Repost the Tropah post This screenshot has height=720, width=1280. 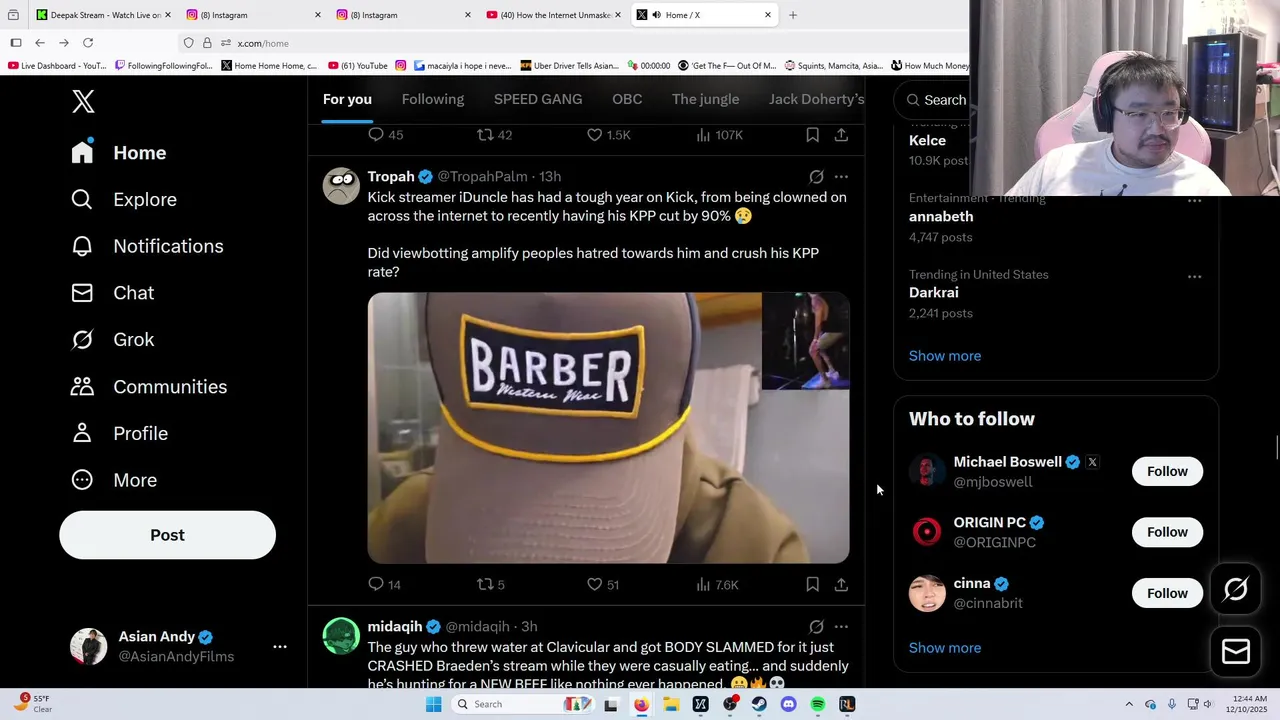pyautogui.click(x=490, y=584)
